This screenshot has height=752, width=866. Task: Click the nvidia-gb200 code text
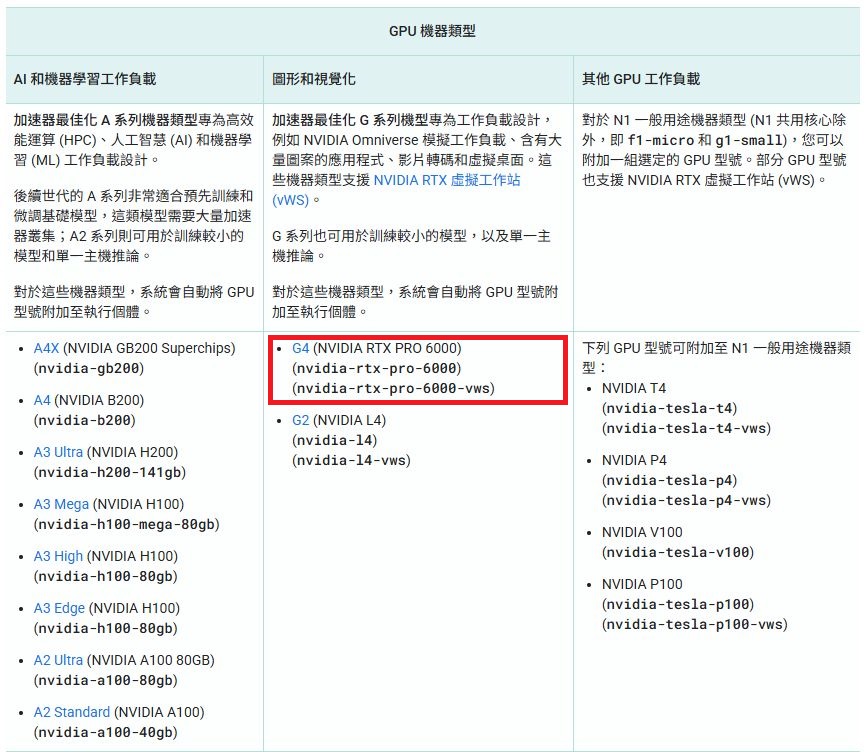pos(89,368)
